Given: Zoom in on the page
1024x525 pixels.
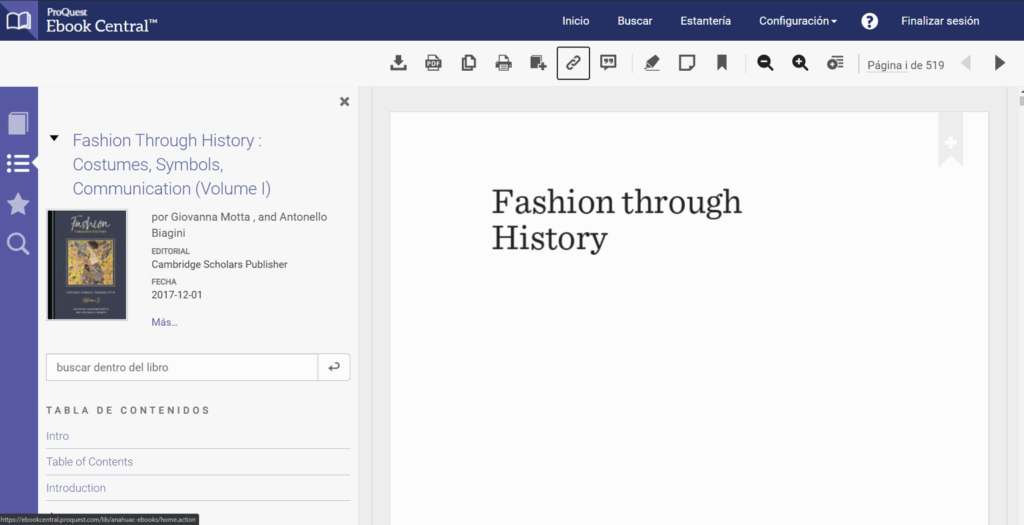Looking at the screenshot, I should 800,63.
